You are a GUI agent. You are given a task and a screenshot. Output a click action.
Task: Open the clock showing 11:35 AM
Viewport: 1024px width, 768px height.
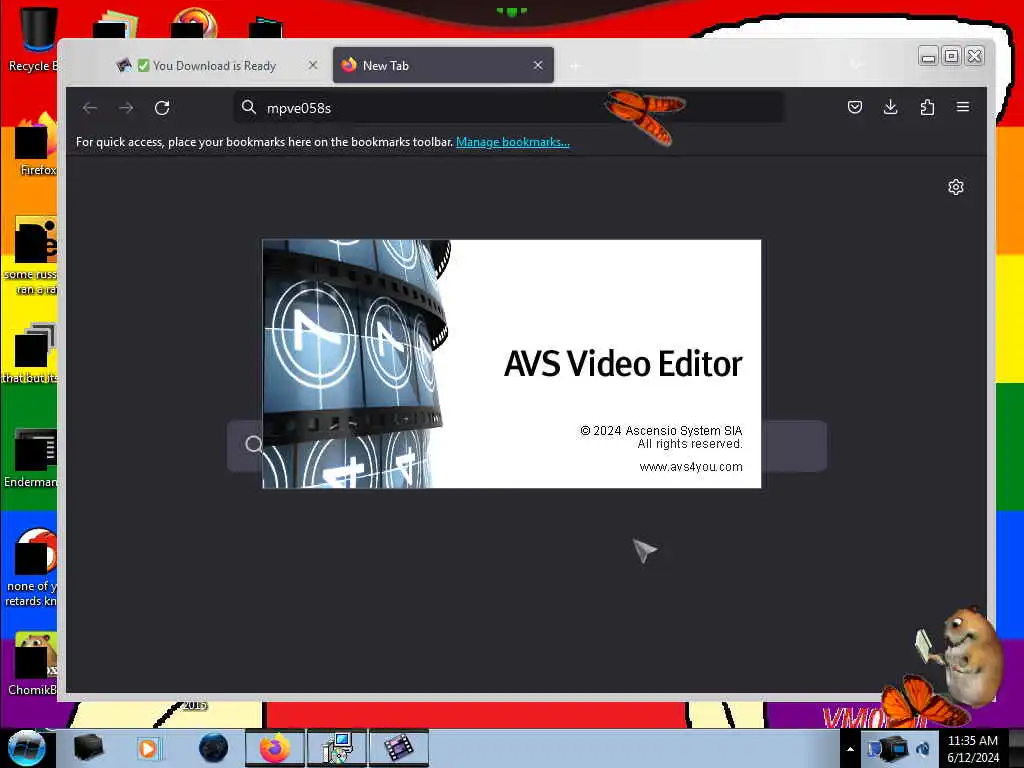pos(973,749)
